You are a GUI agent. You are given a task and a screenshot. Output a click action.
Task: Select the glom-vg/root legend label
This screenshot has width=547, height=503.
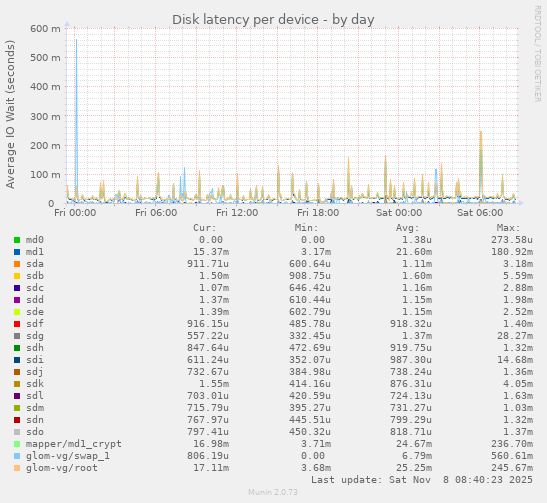(x=62, y=468)
